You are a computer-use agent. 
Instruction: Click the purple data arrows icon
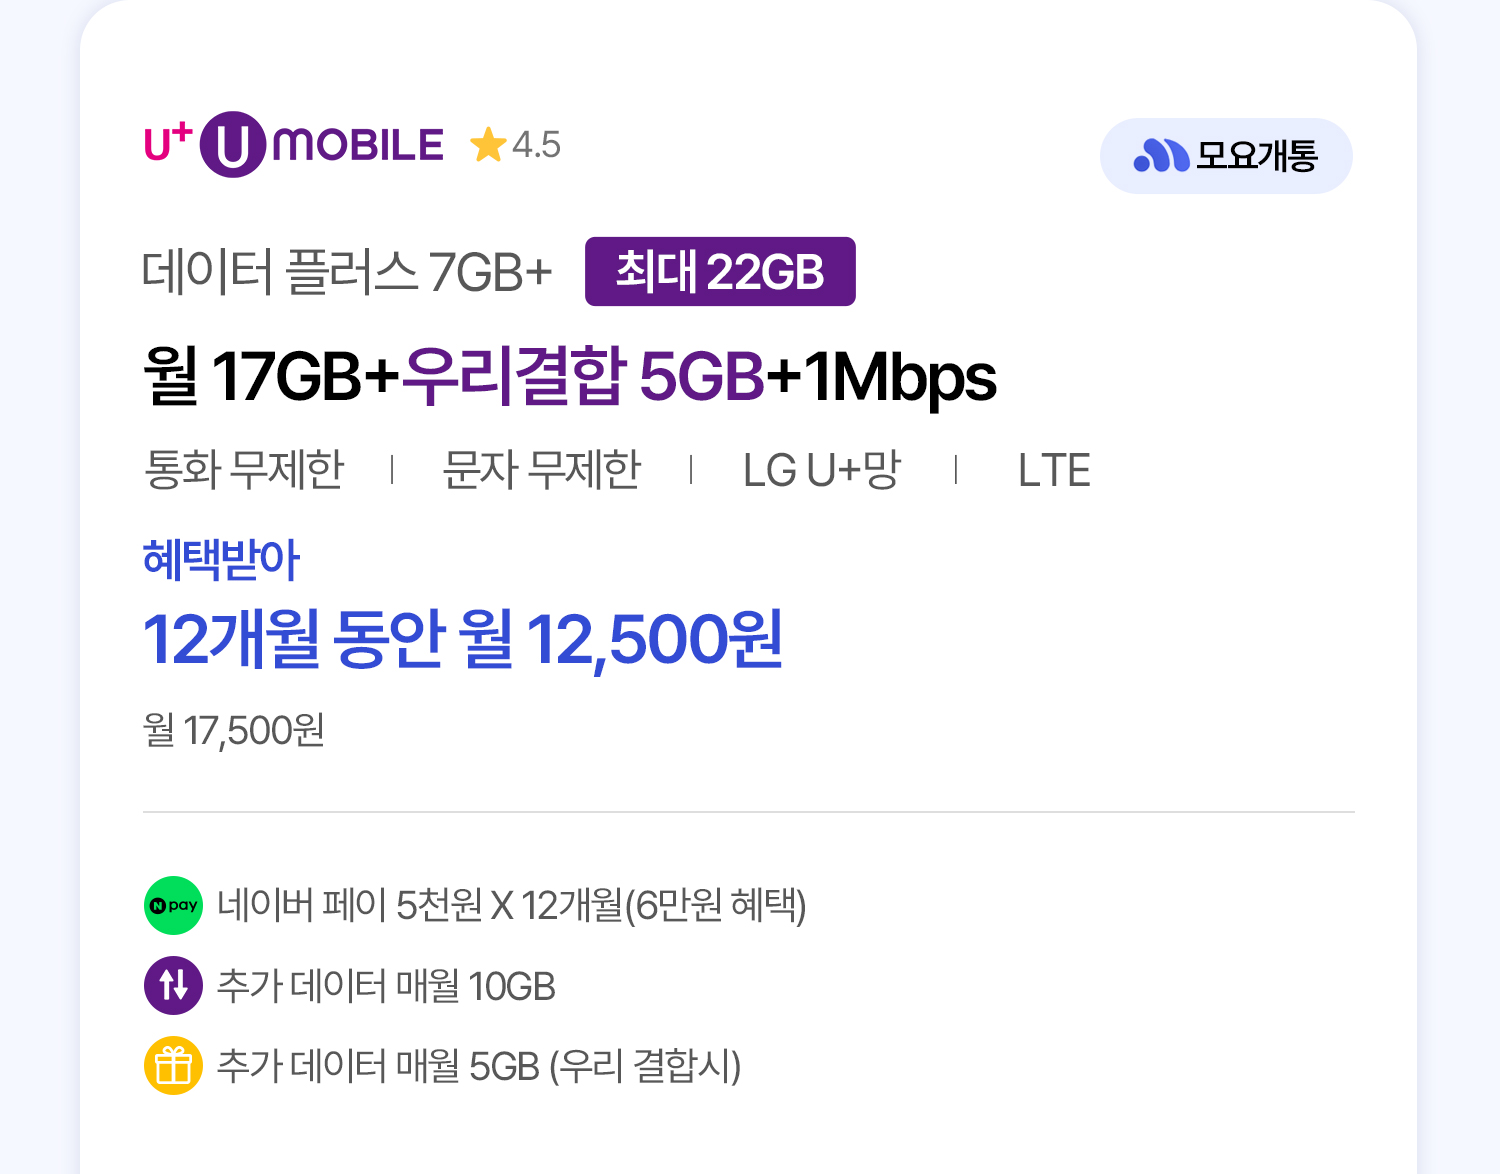pyautogui.click(x=174, y=985)
